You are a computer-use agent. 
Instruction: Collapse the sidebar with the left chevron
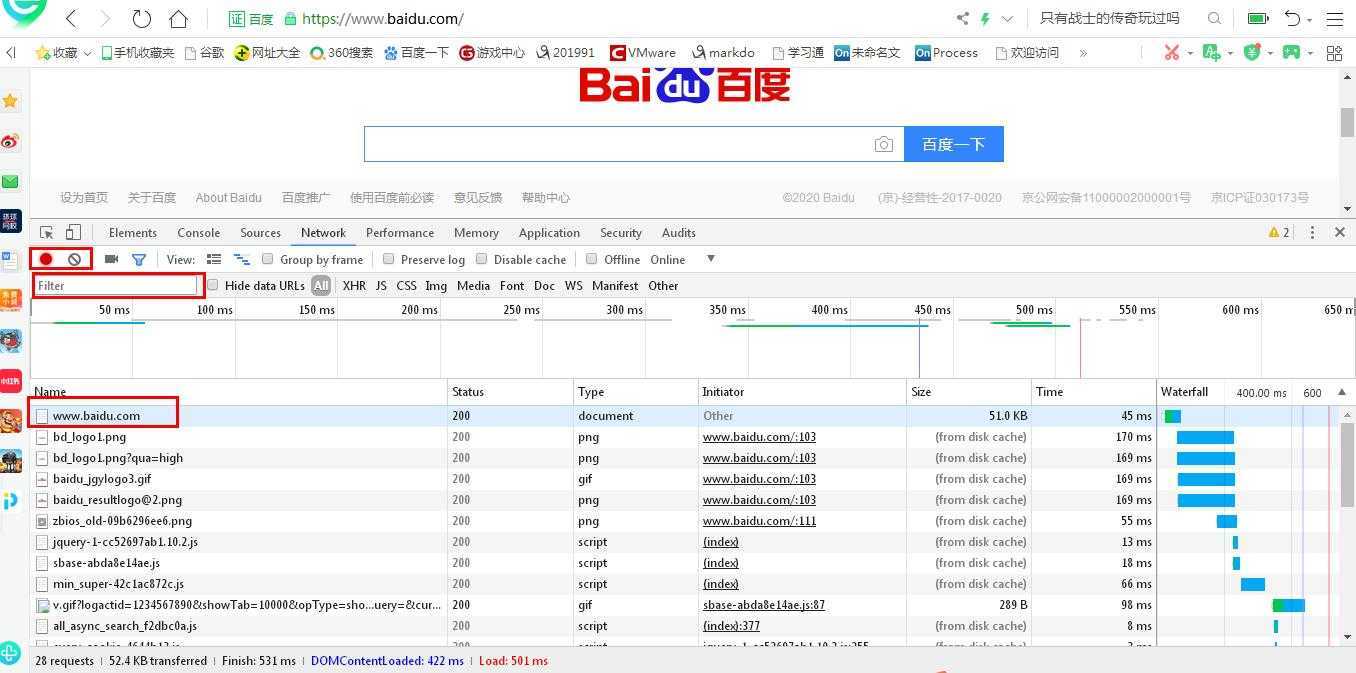point(10,53)
